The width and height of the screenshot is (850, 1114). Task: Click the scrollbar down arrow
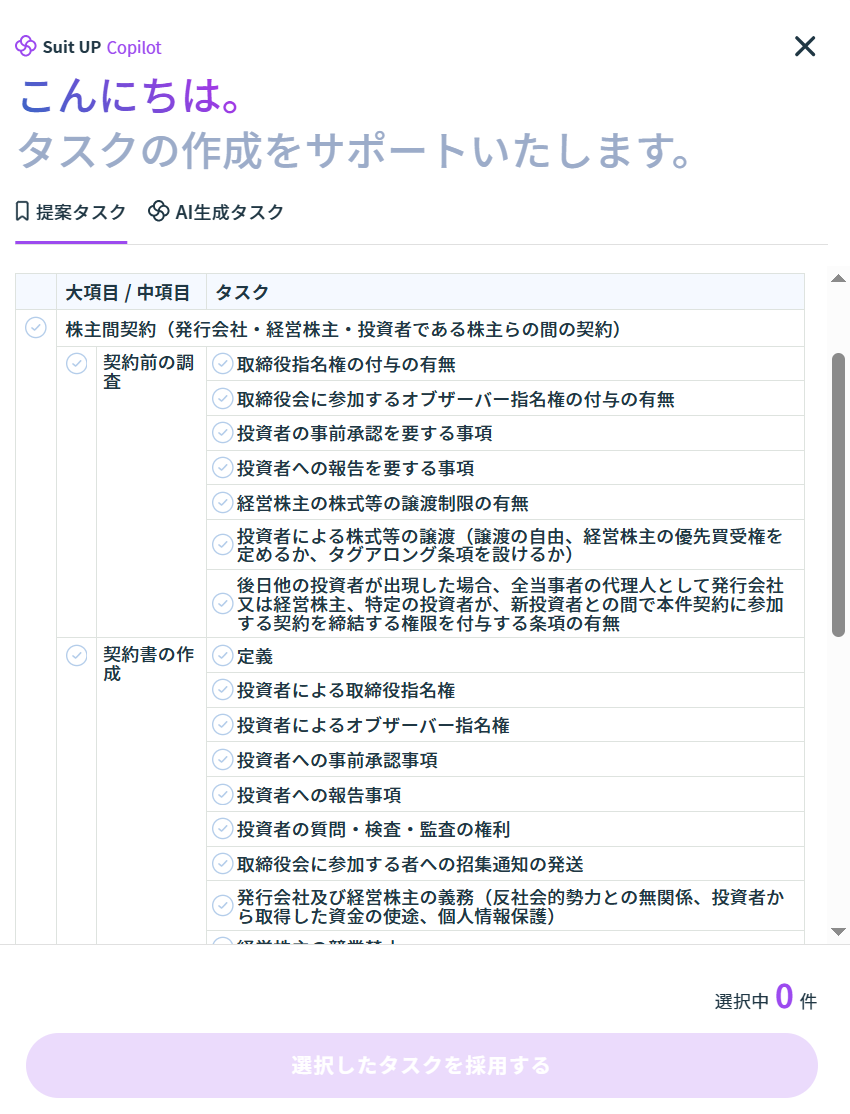coord(839,932)
